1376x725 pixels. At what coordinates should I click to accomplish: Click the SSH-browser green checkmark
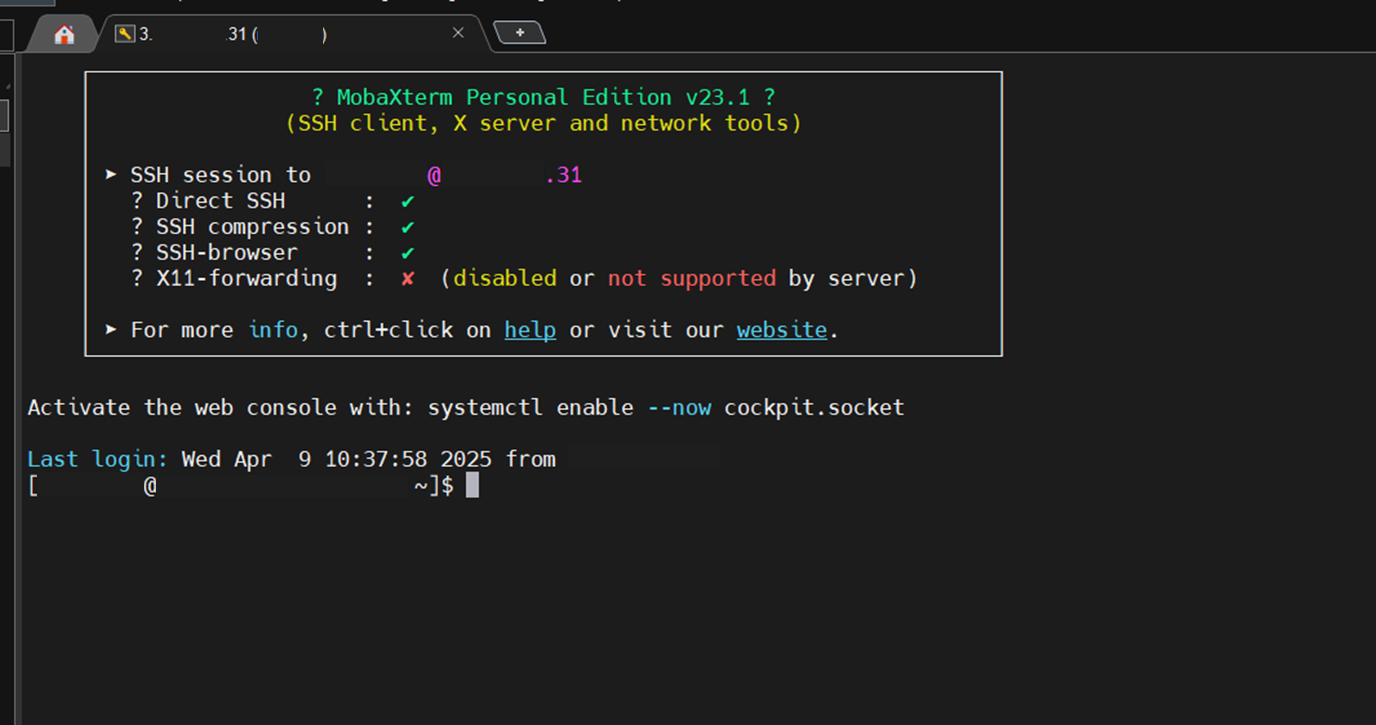(407, 253)
